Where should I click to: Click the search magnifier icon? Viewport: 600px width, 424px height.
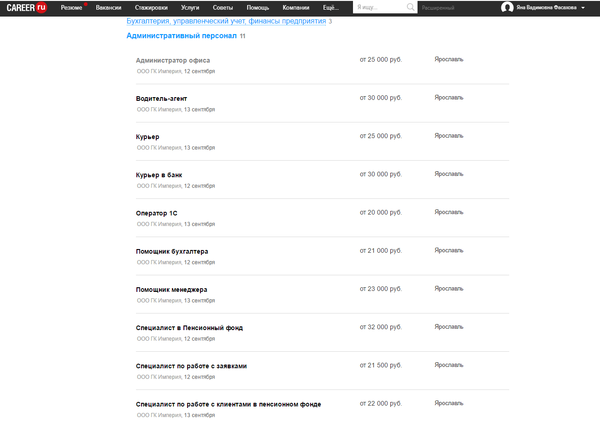411,7
